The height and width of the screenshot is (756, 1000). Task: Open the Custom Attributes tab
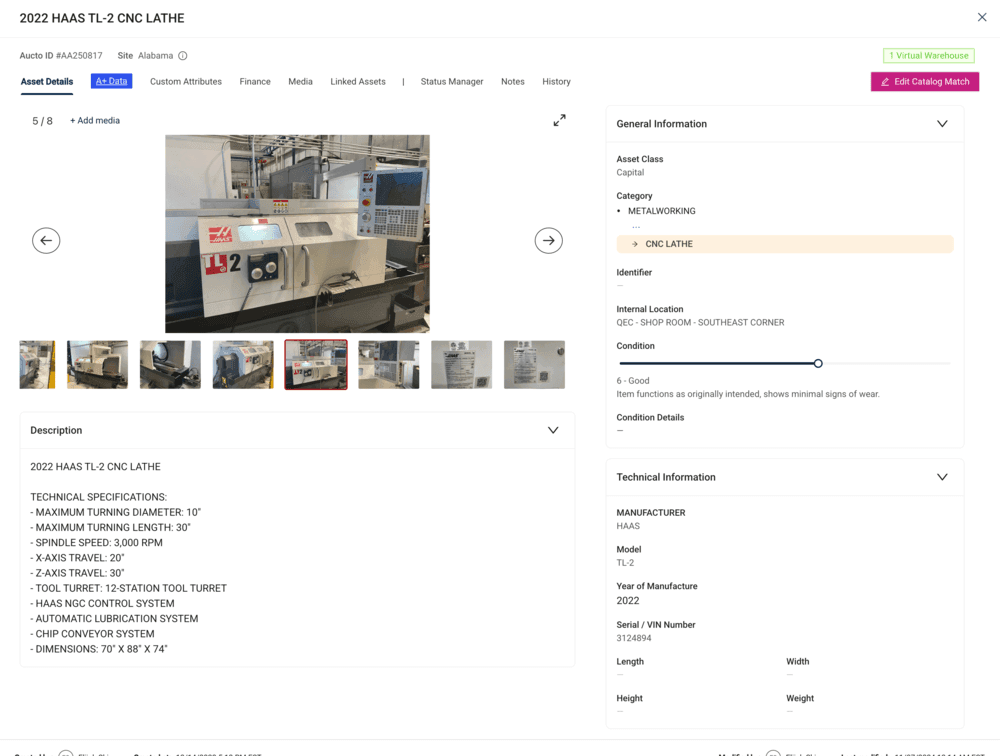pyautogui.click(x=186, y=82)
